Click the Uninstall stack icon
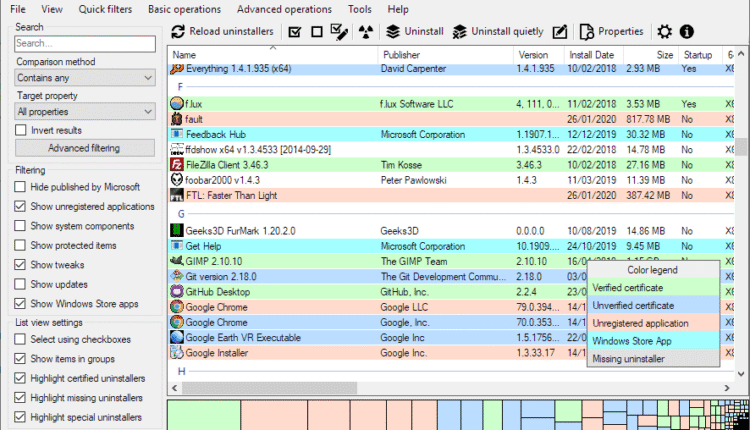This screenshot has height=430, width=750. (393, 32)
